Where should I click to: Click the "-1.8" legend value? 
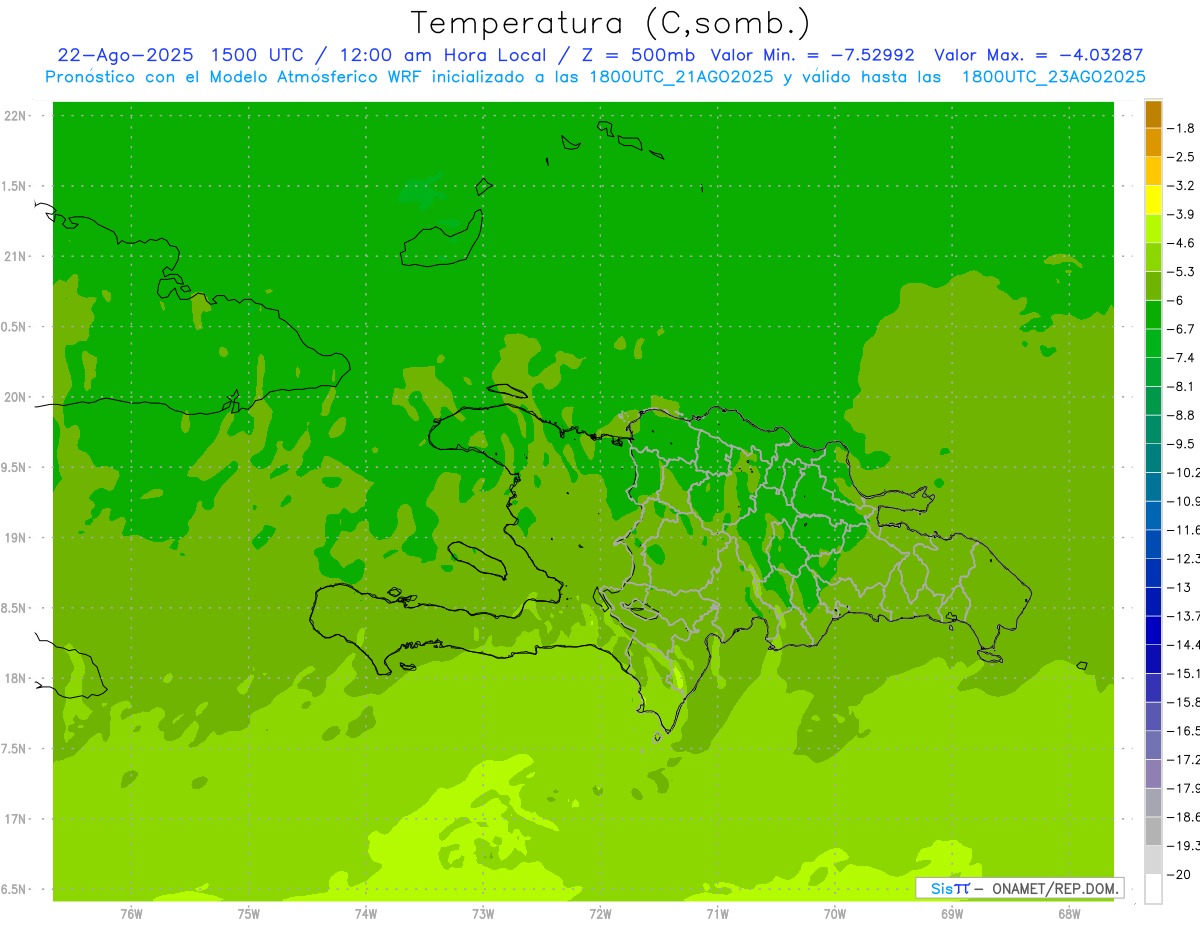[1182, 128]
